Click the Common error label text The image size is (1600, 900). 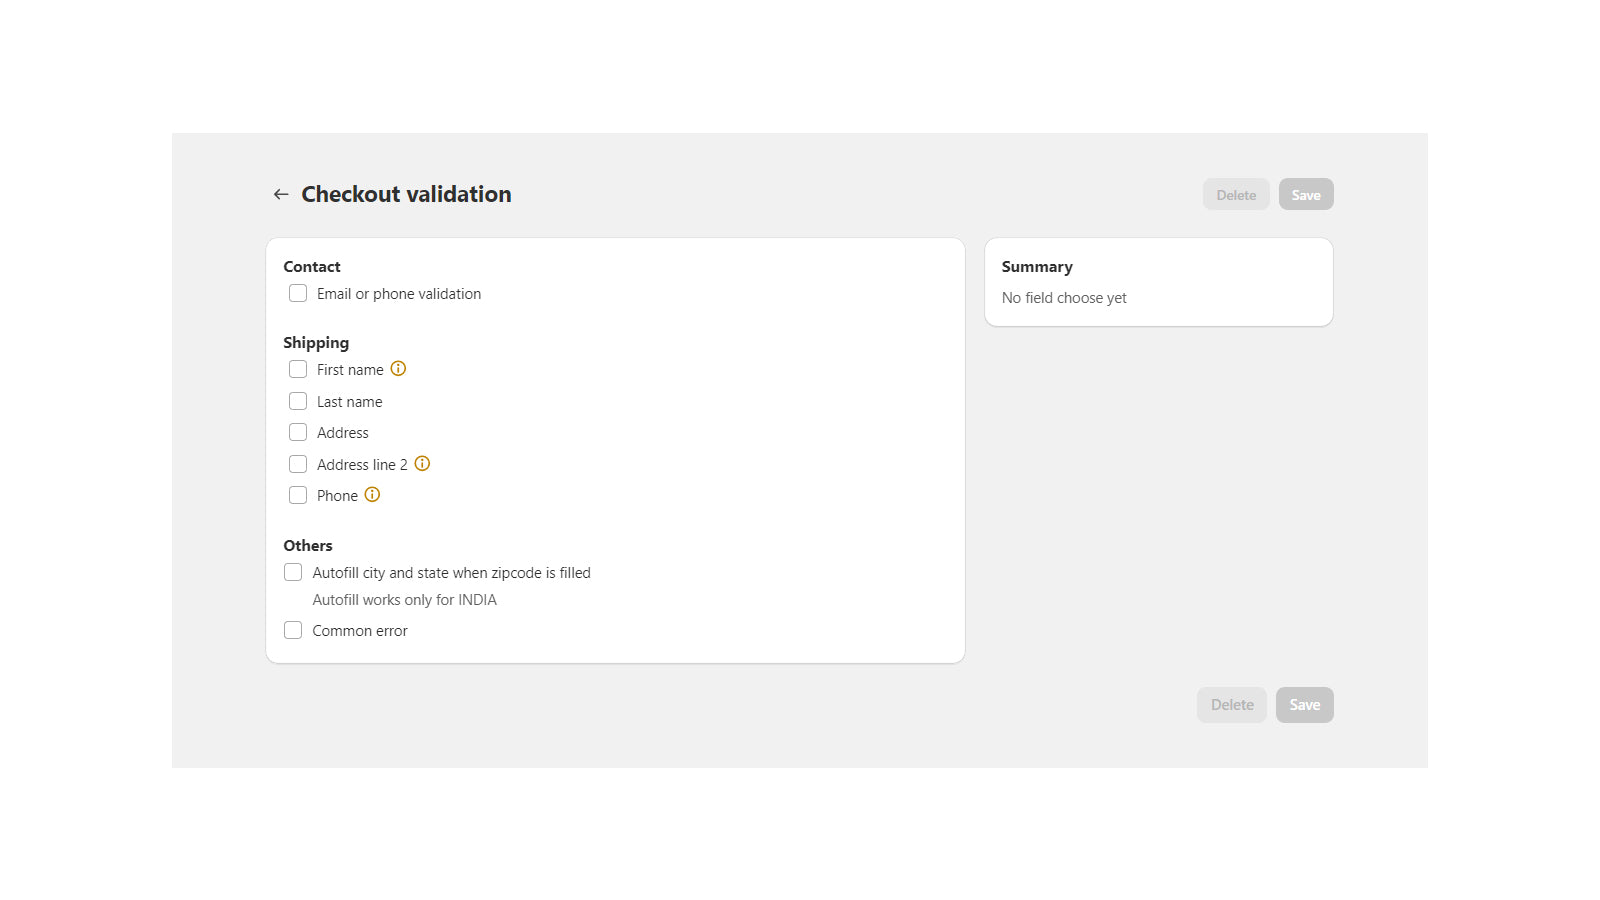tap(360, 631)
